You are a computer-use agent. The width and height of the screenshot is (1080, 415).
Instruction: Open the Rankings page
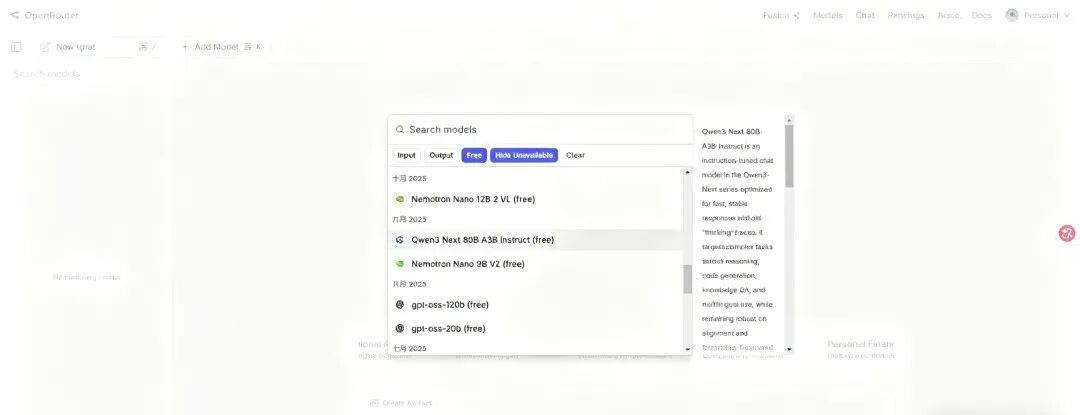point(906,15)
